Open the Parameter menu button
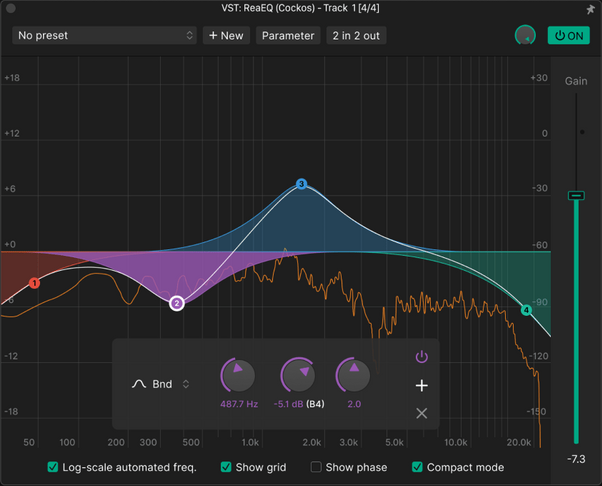Viewport: 602px width, 486px height. (x=288, y=35)
